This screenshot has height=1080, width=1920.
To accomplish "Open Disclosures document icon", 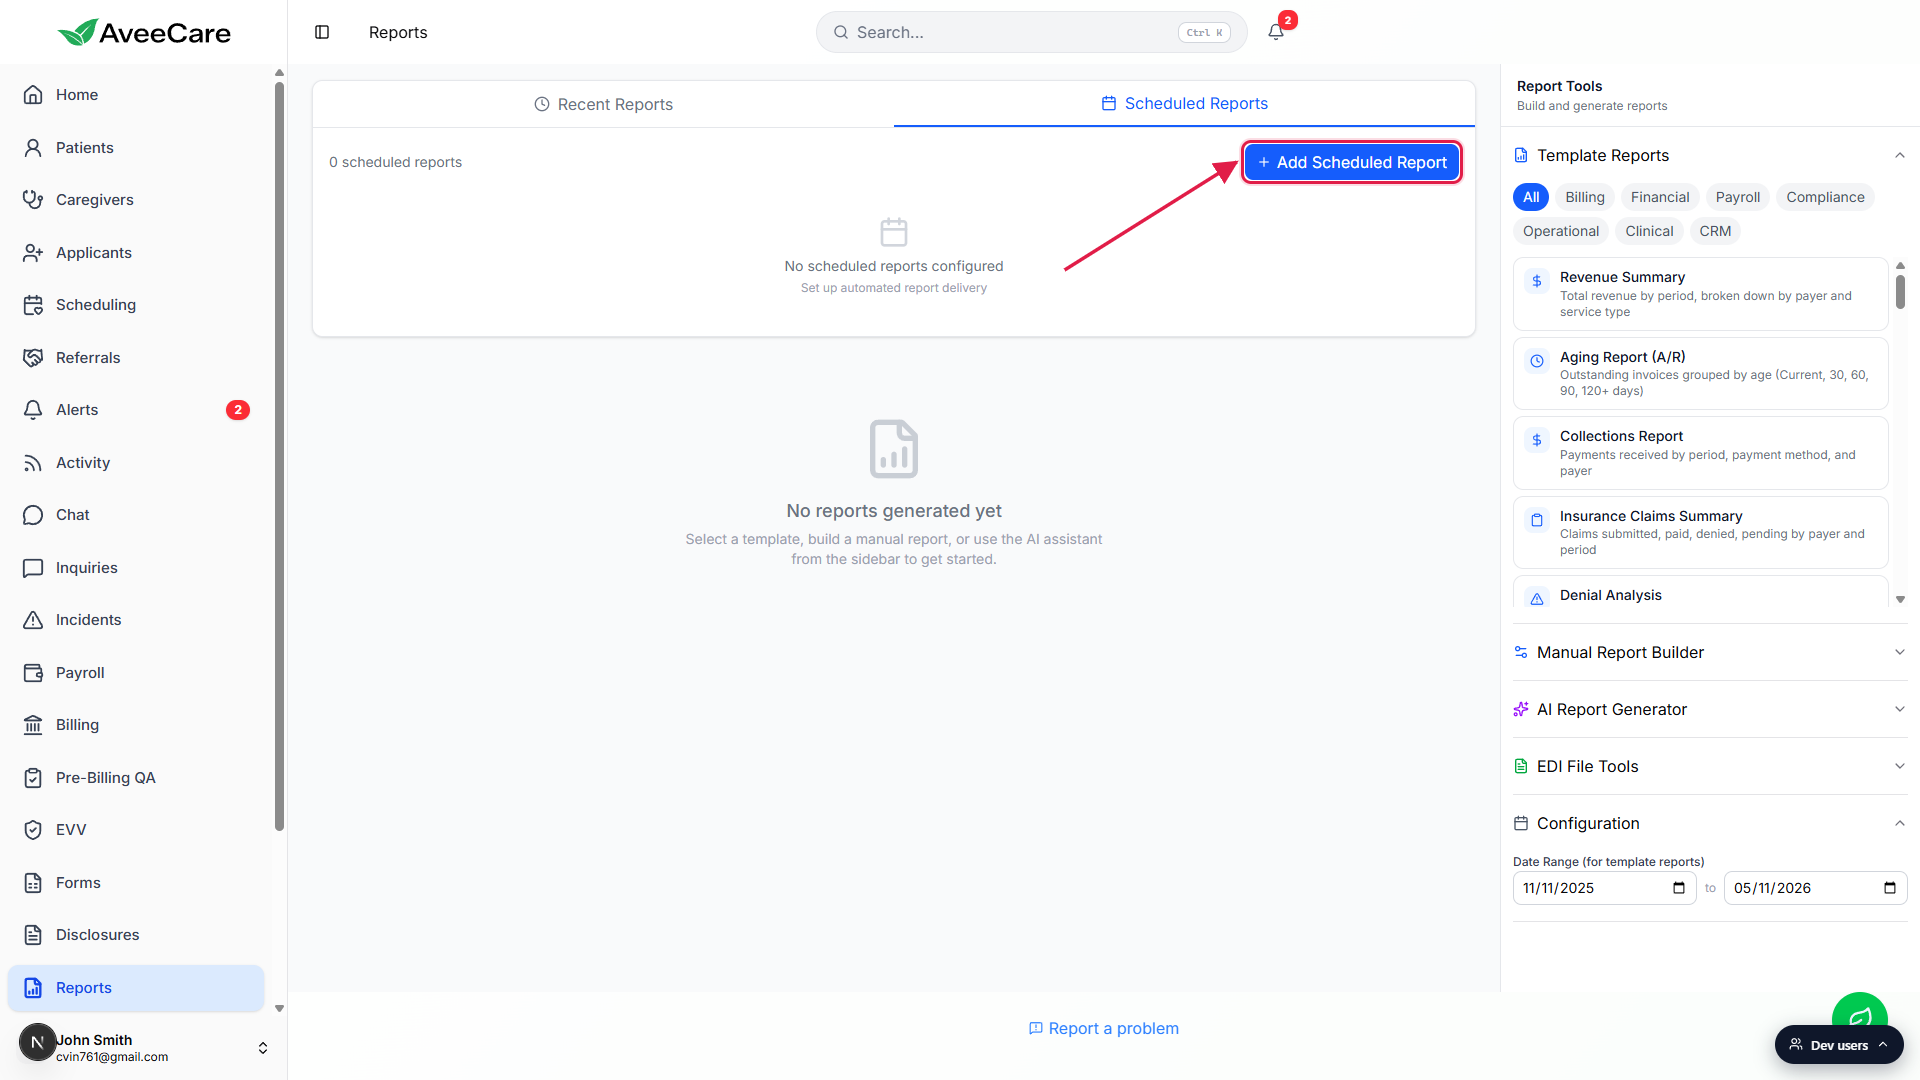I will pyautogui.click(x=33, y=935).
